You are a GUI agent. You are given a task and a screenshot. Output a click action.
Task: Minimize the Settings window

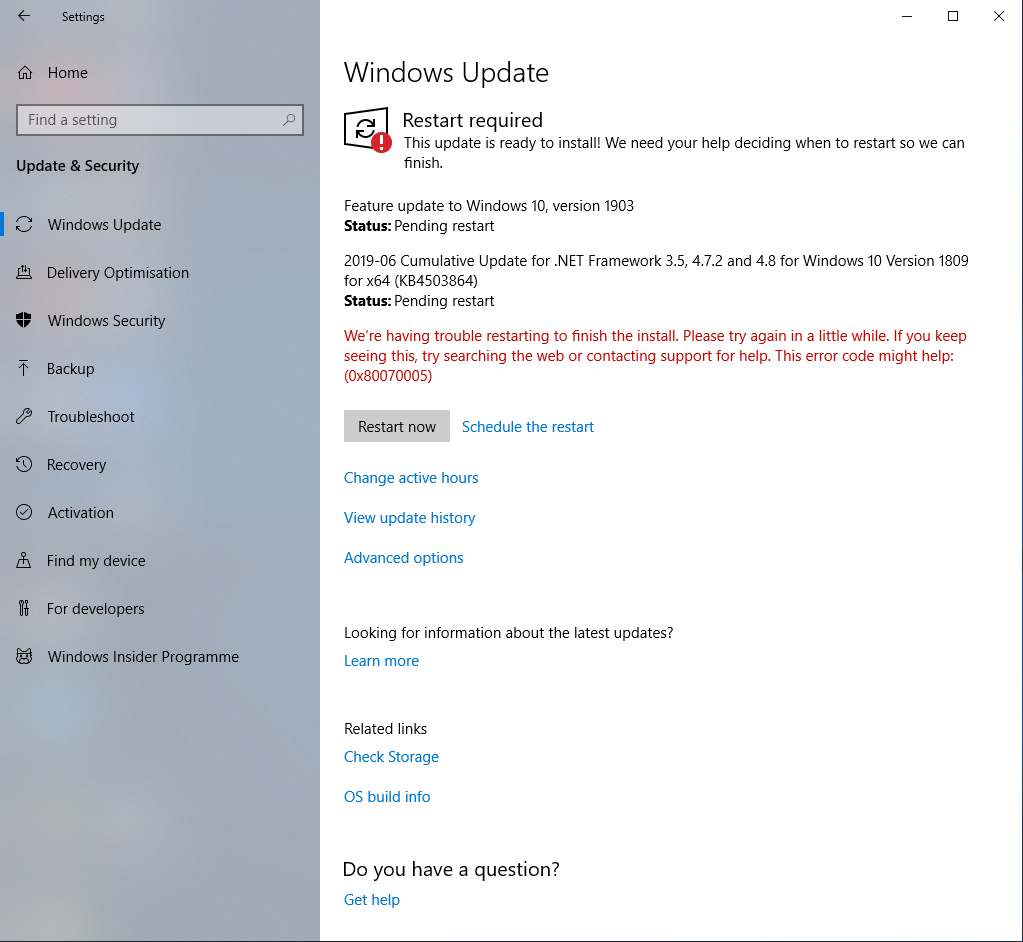tap(907, 16)
